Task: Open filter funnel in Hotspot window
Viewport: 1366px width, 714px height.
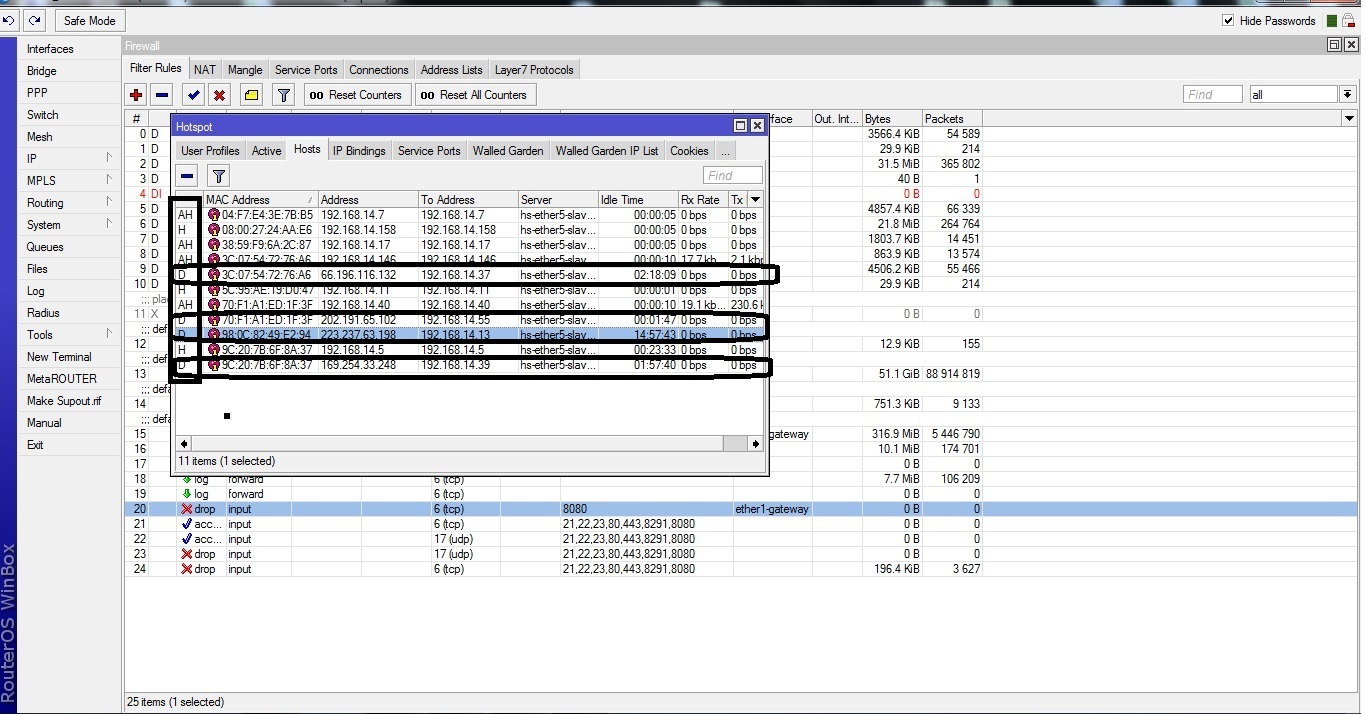Action: click(219, 176)
